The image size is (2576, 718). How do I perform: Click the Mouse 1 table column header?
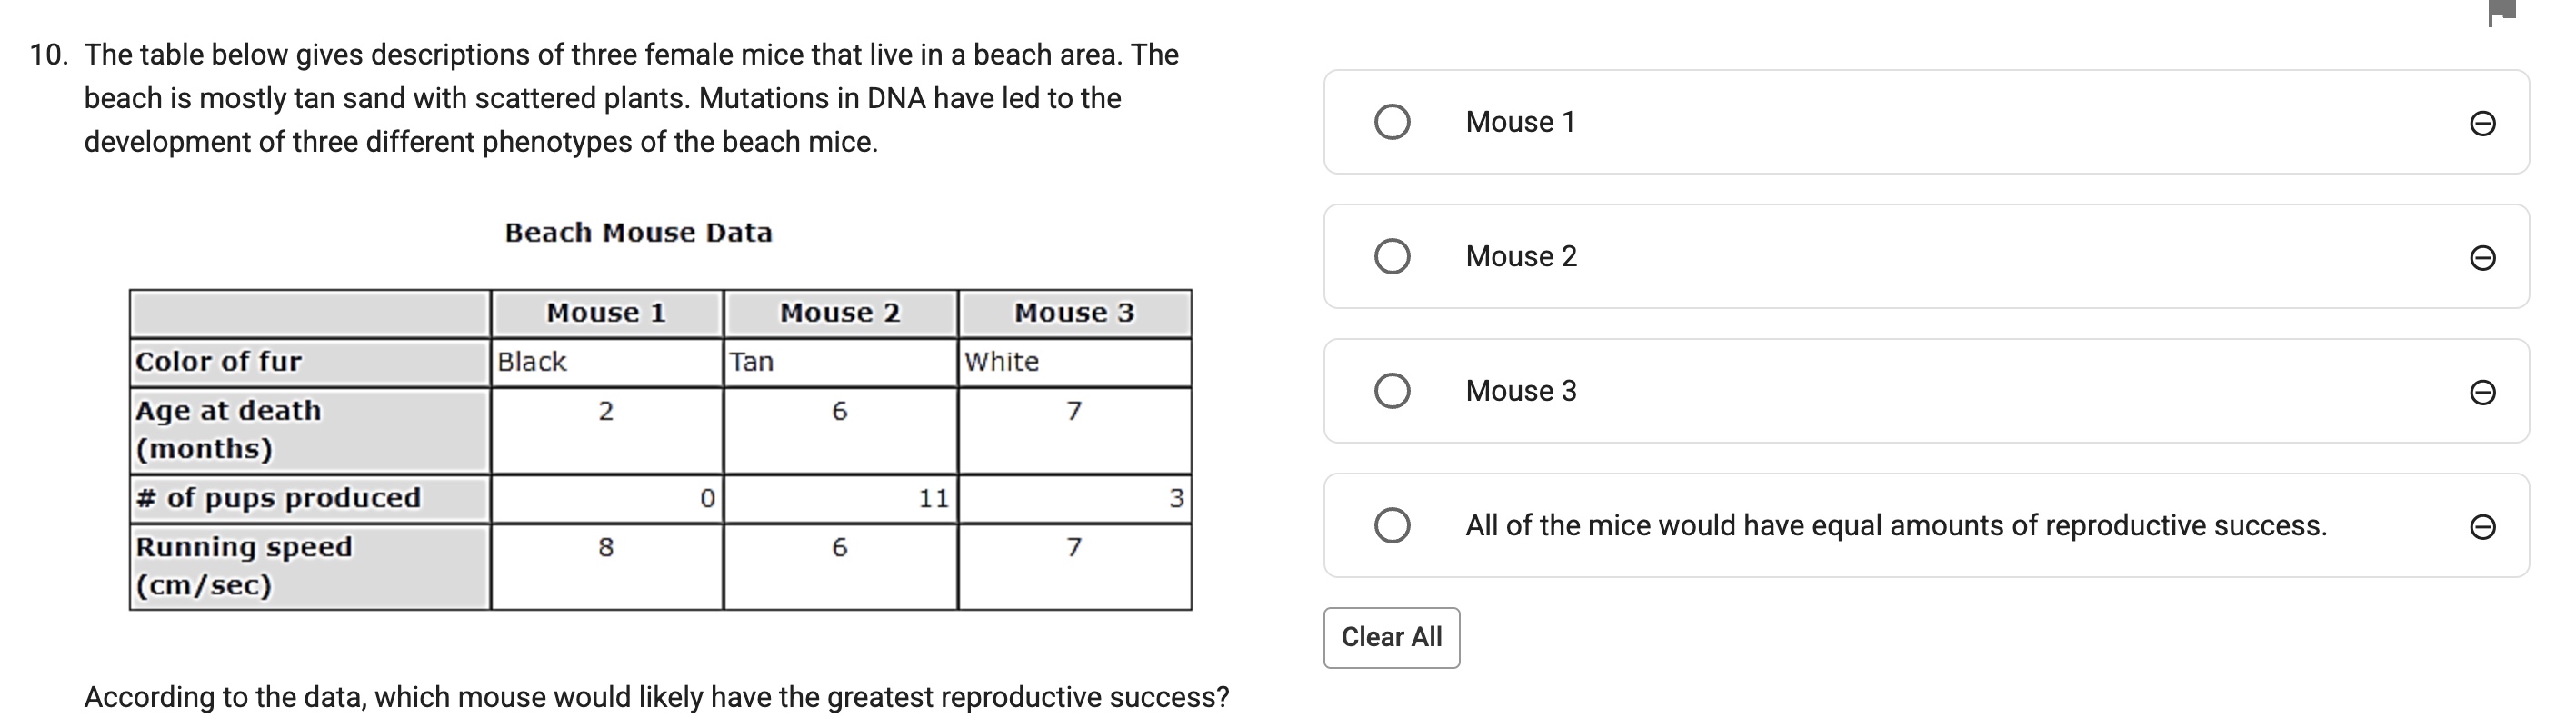coord(606,313)
